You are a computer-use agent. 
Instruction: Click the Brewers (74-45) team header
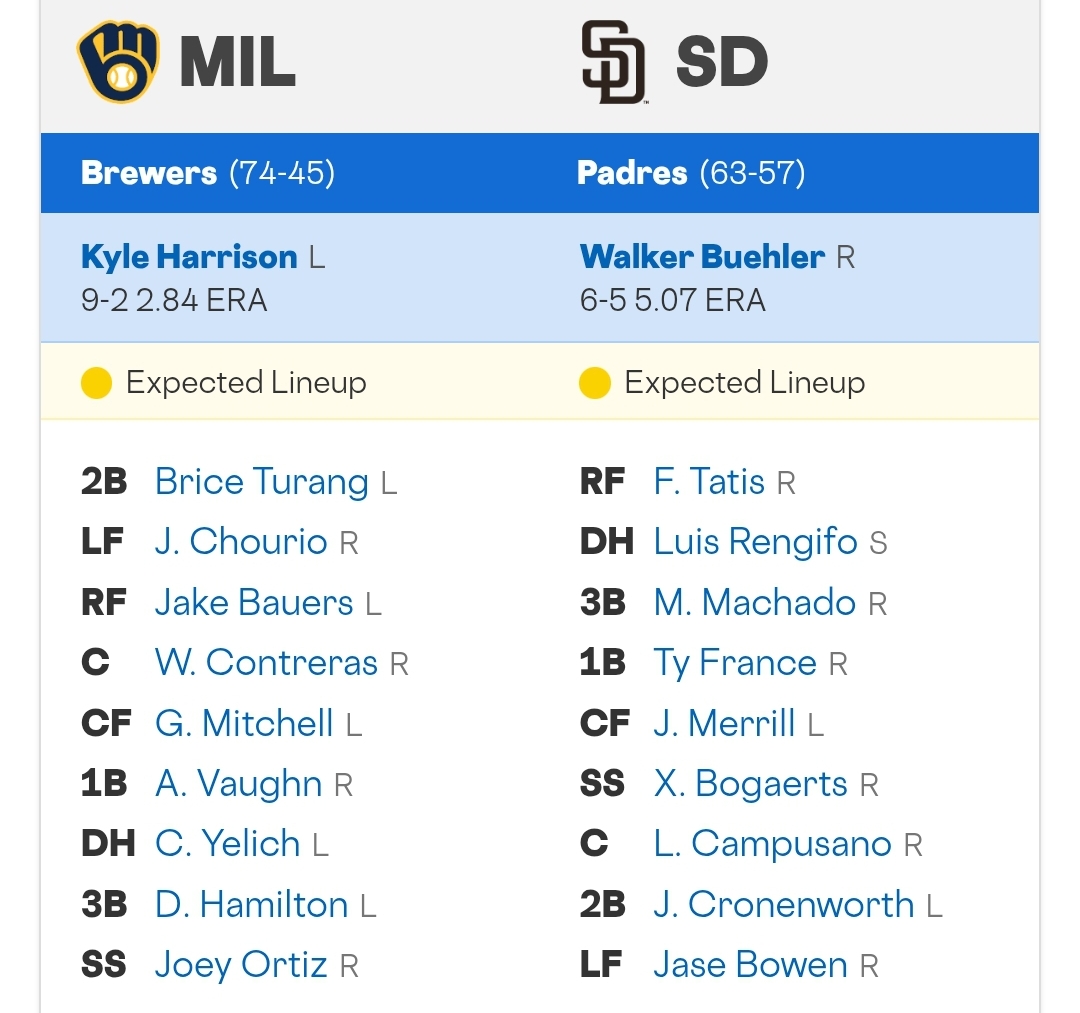pos(208,173)
